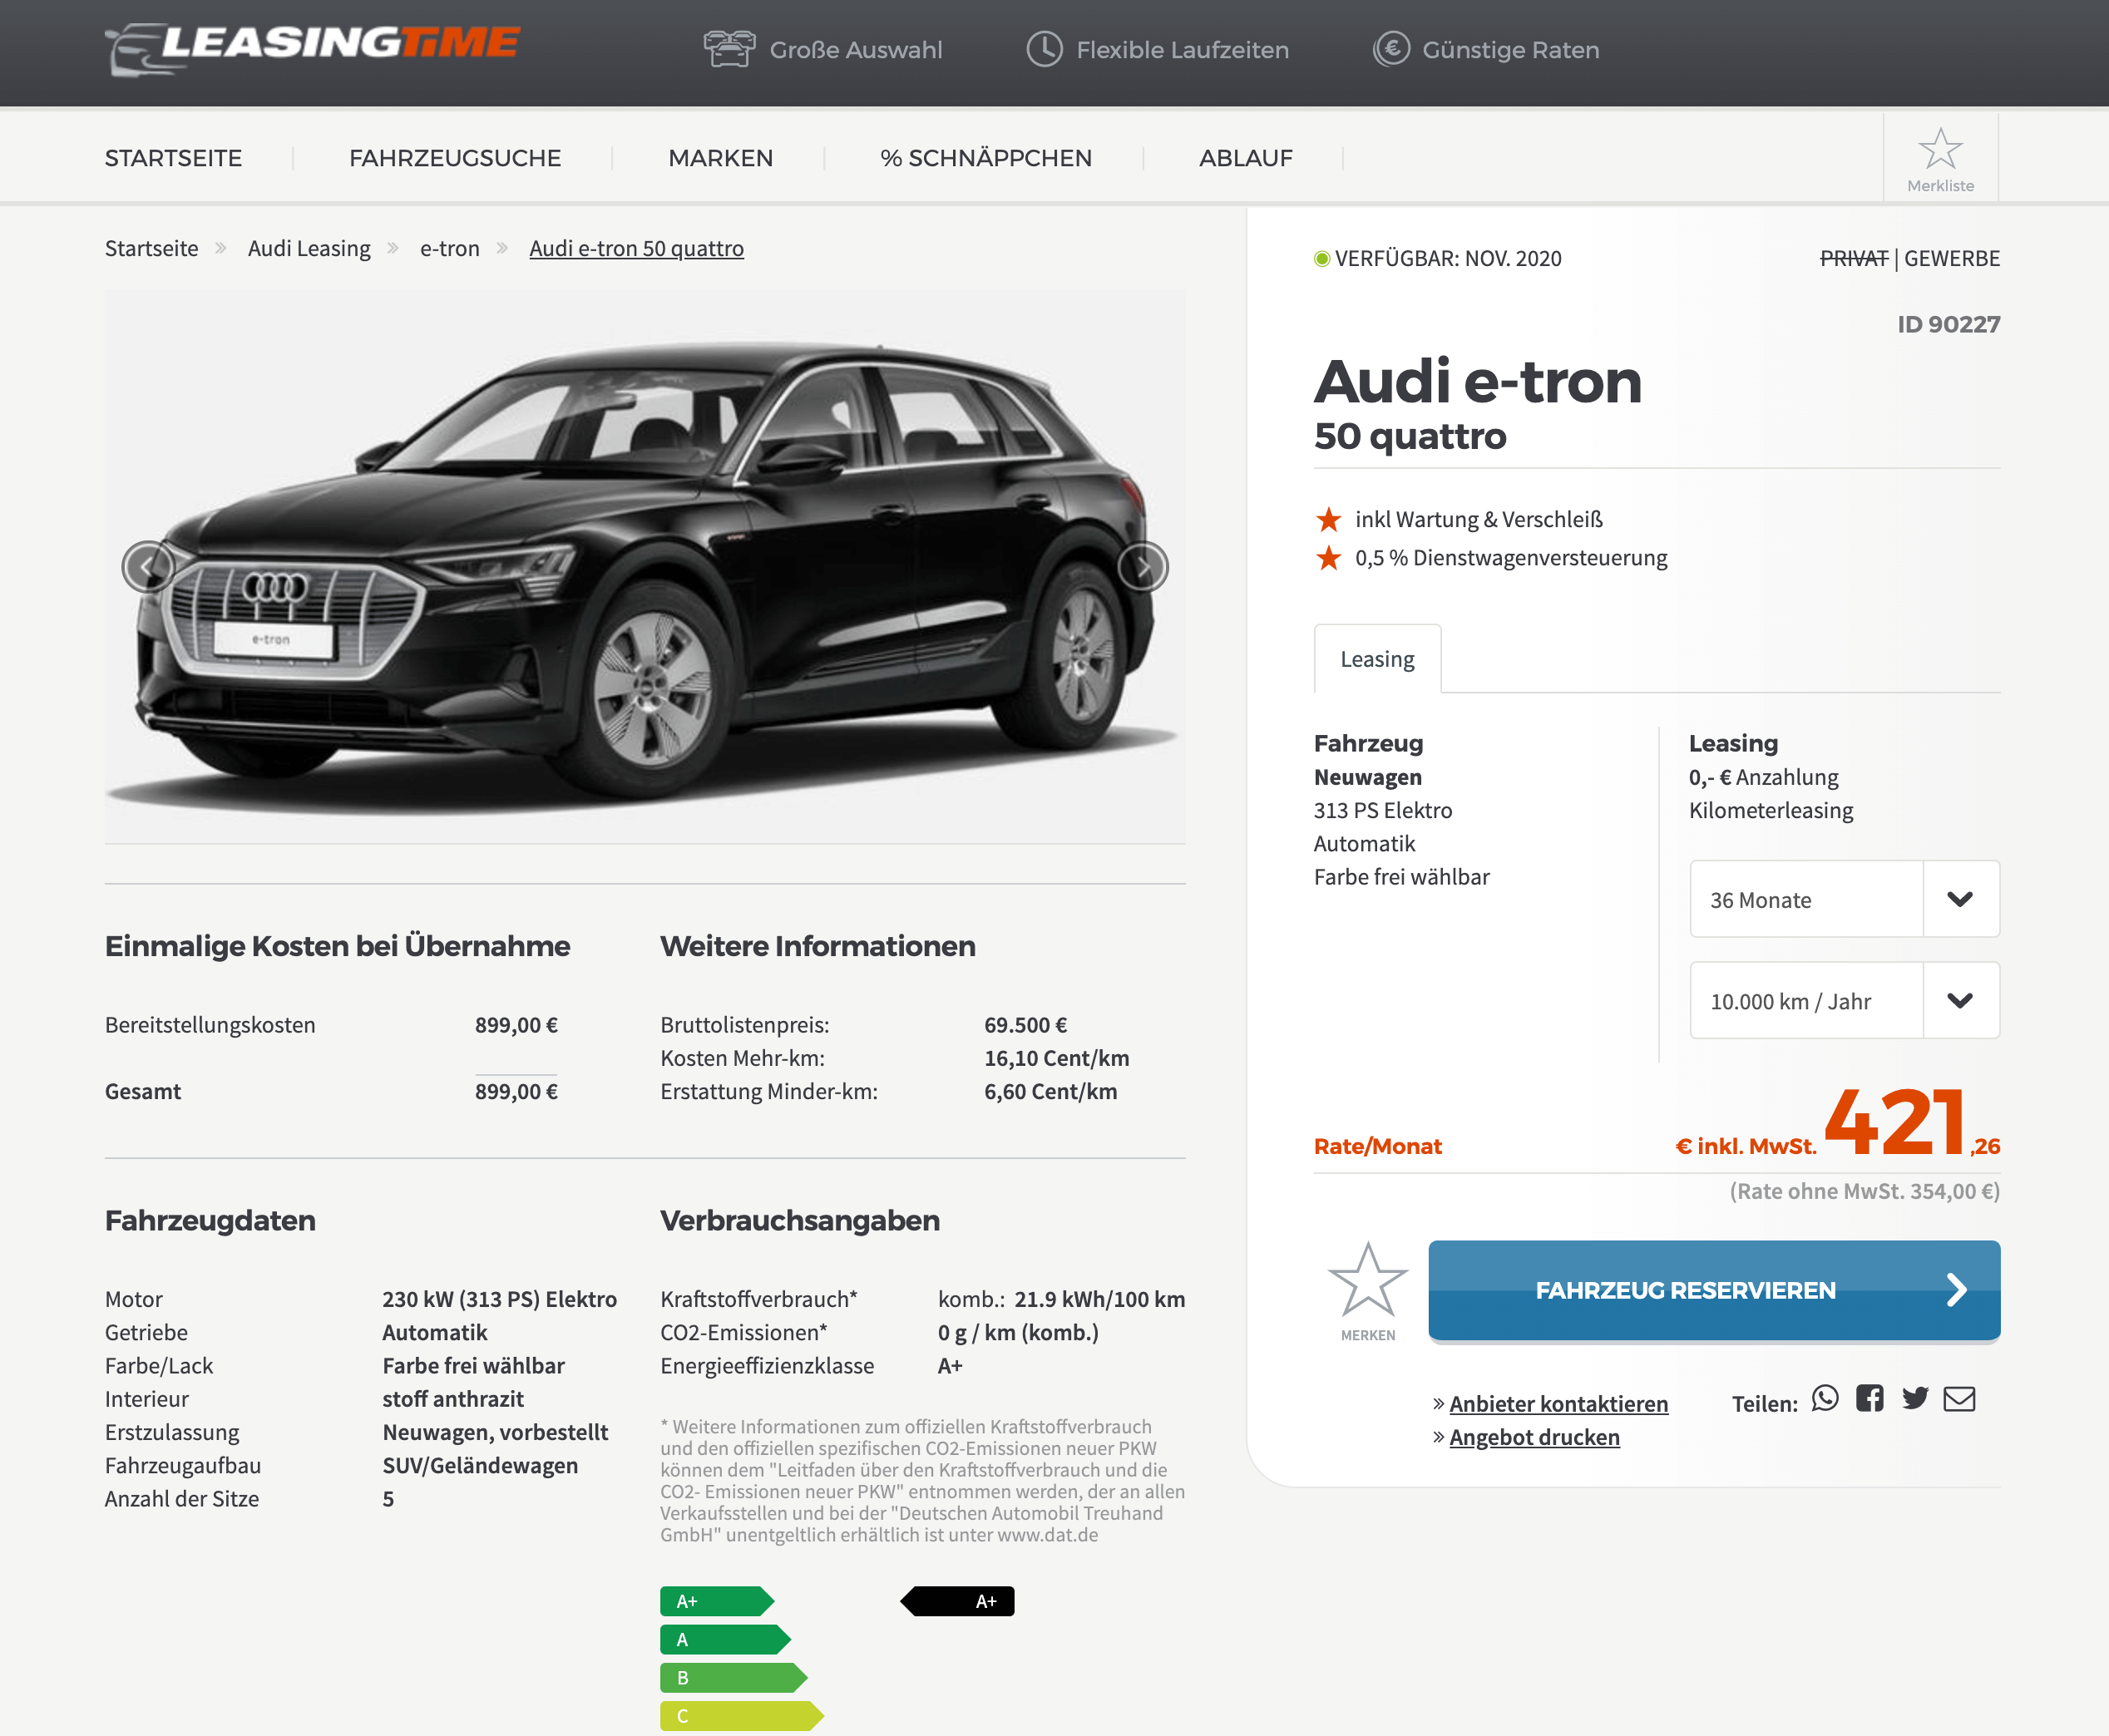The height and width of the screenshot is (1736, 2109).
Task: Click the B efficiency class bar
Action: (733, 1677)
